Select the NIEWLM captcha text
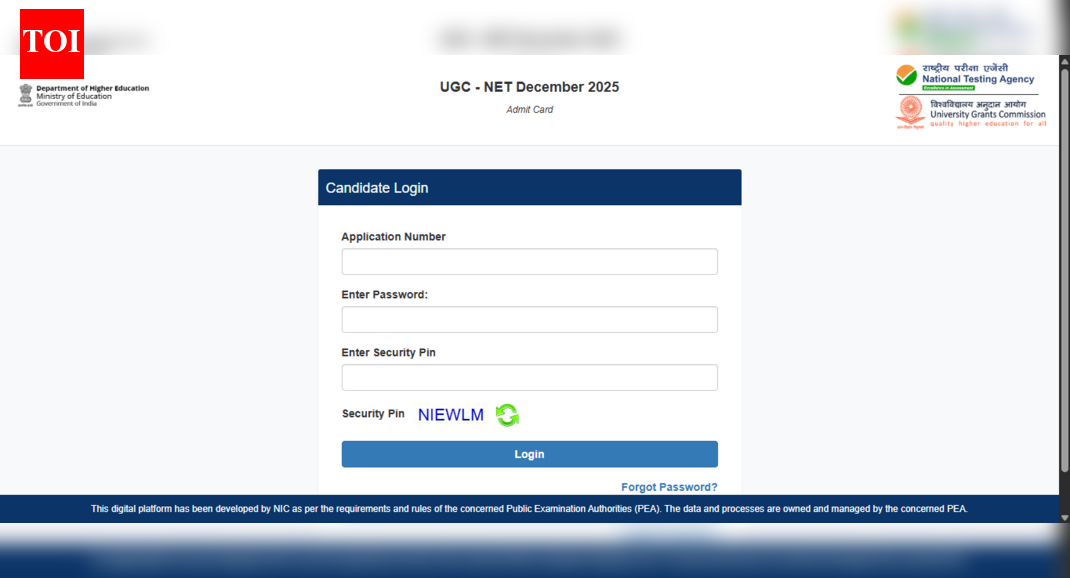 tap(449, 413)
